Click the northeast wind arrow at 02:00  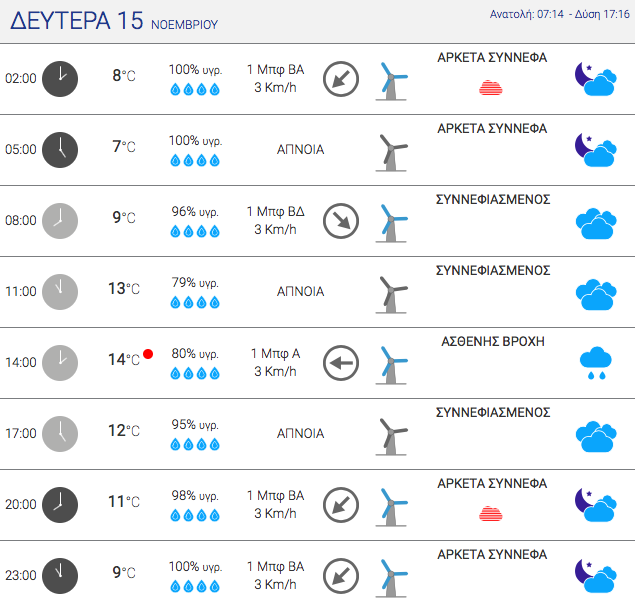[x=341, y=79]
